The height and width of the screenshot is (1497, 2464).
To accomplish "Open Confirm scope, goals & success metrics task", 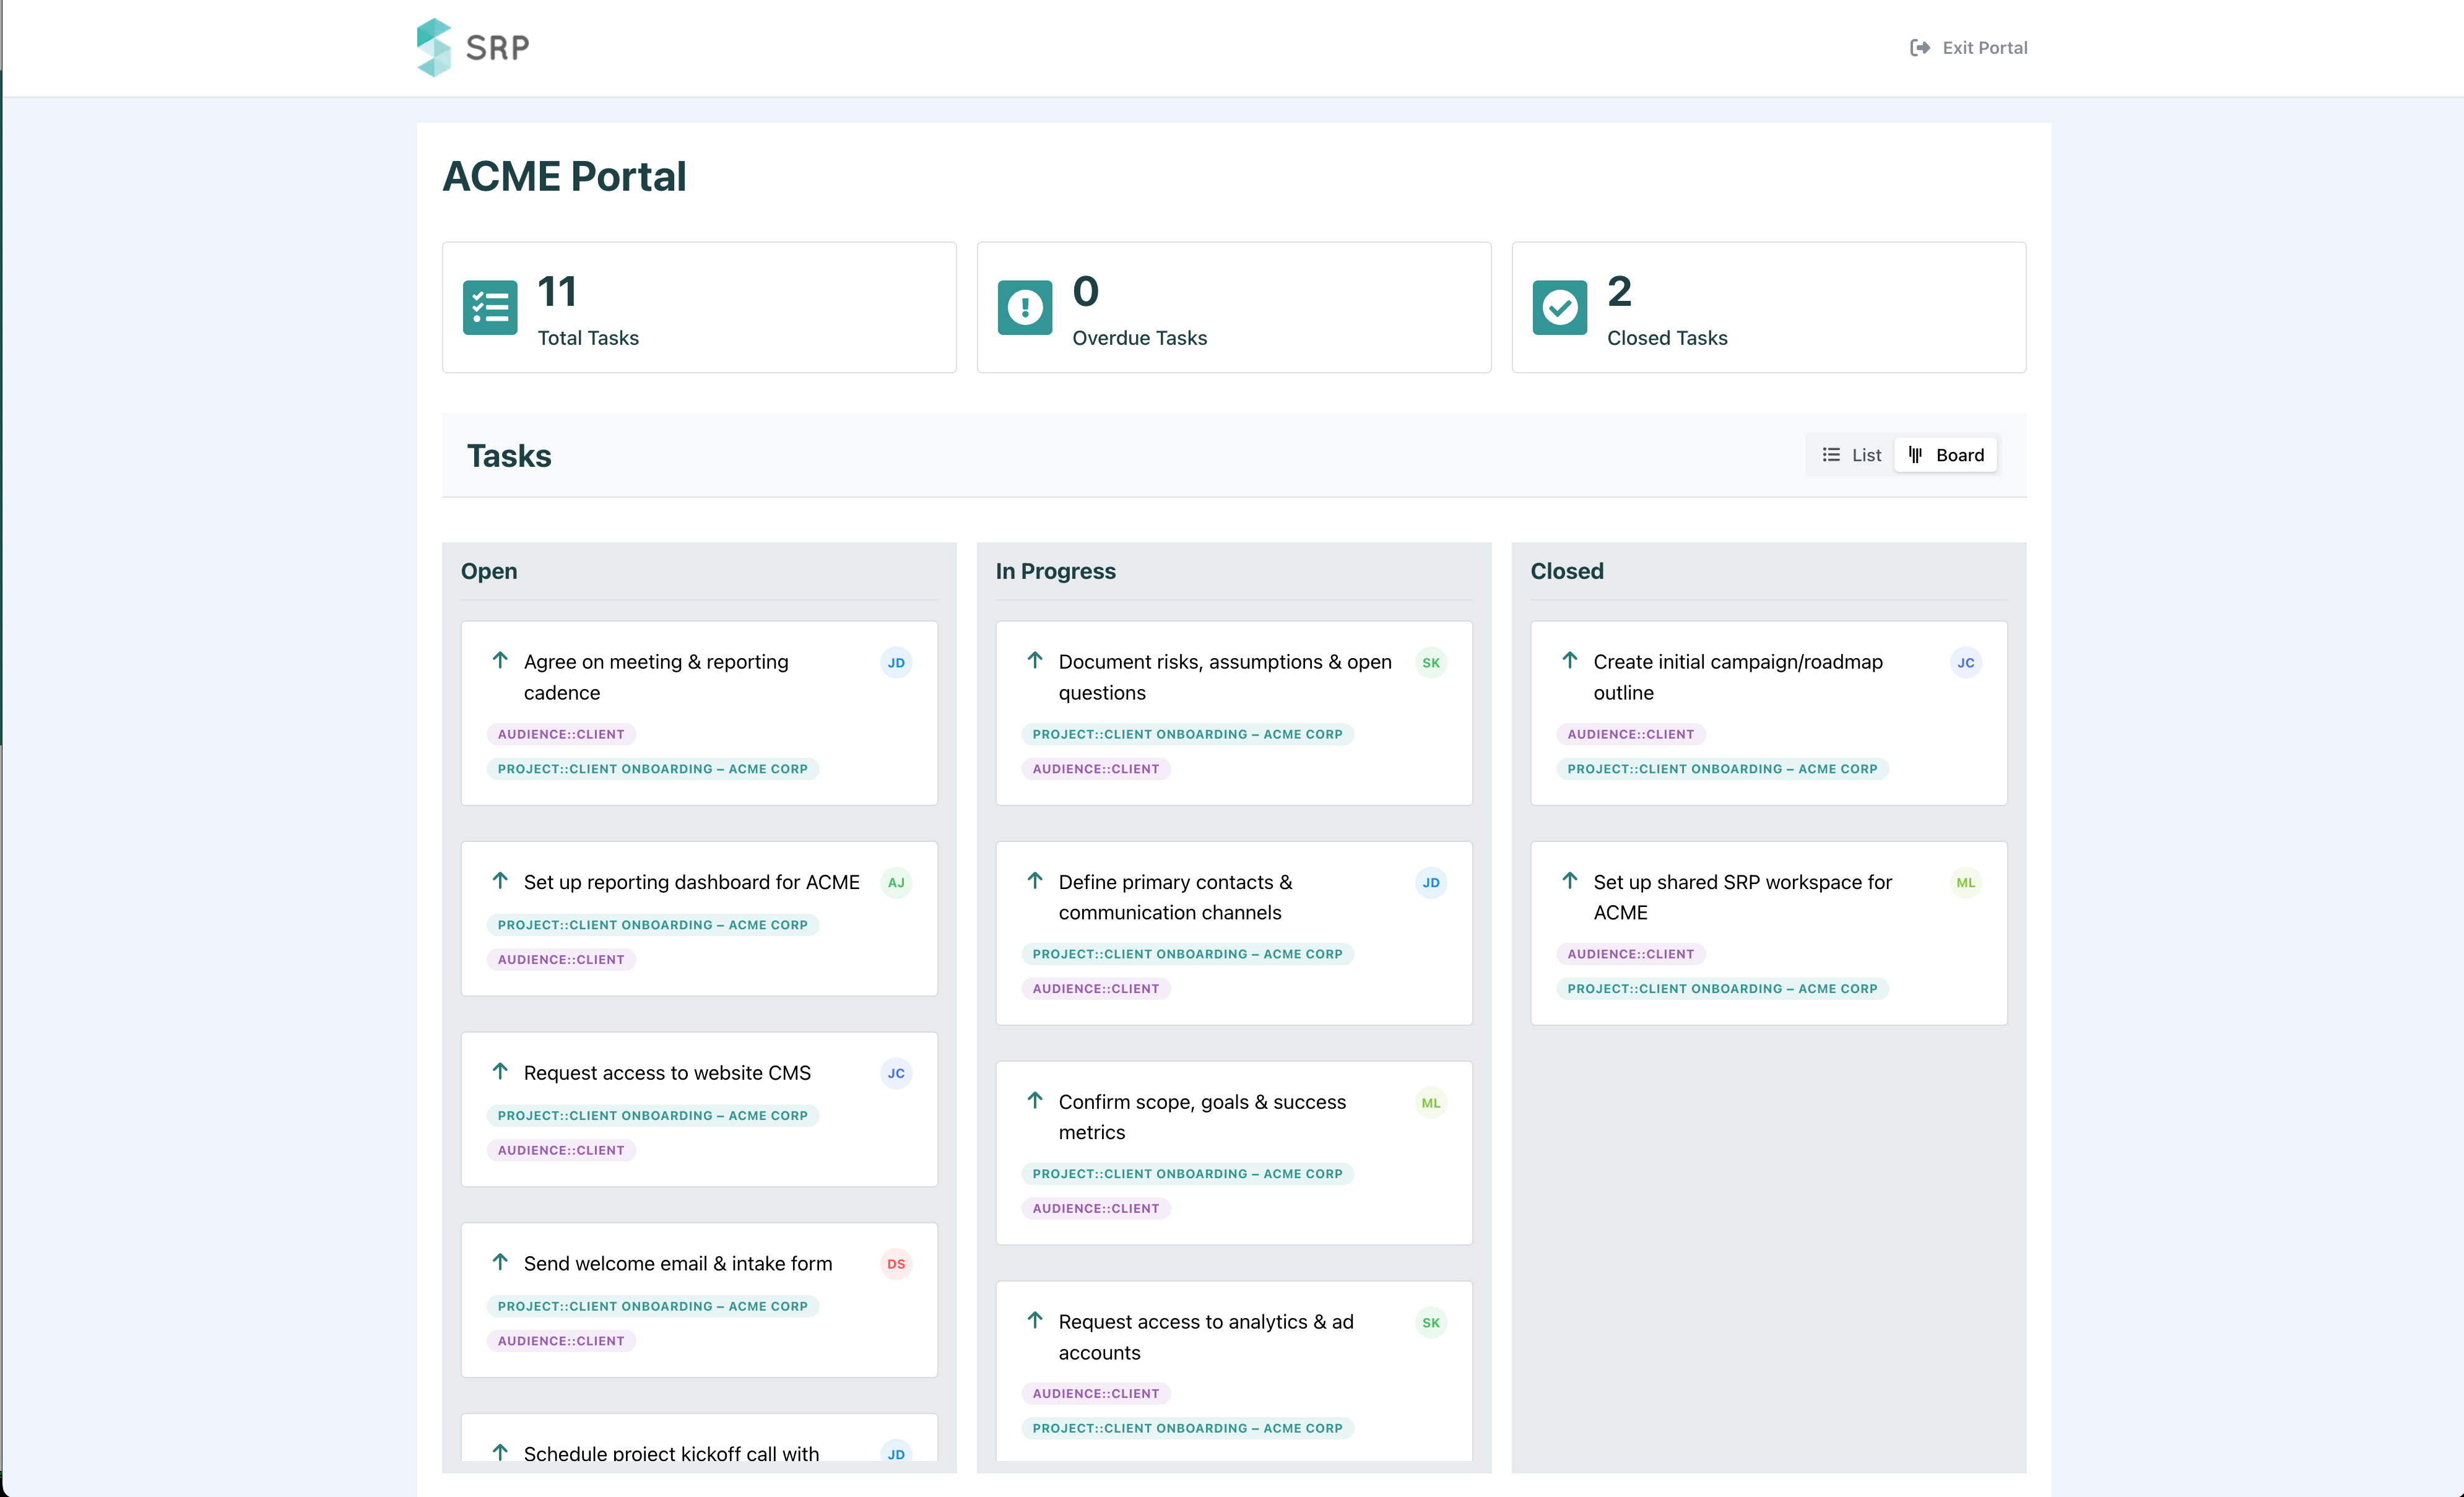I will click(1201, 1117).
